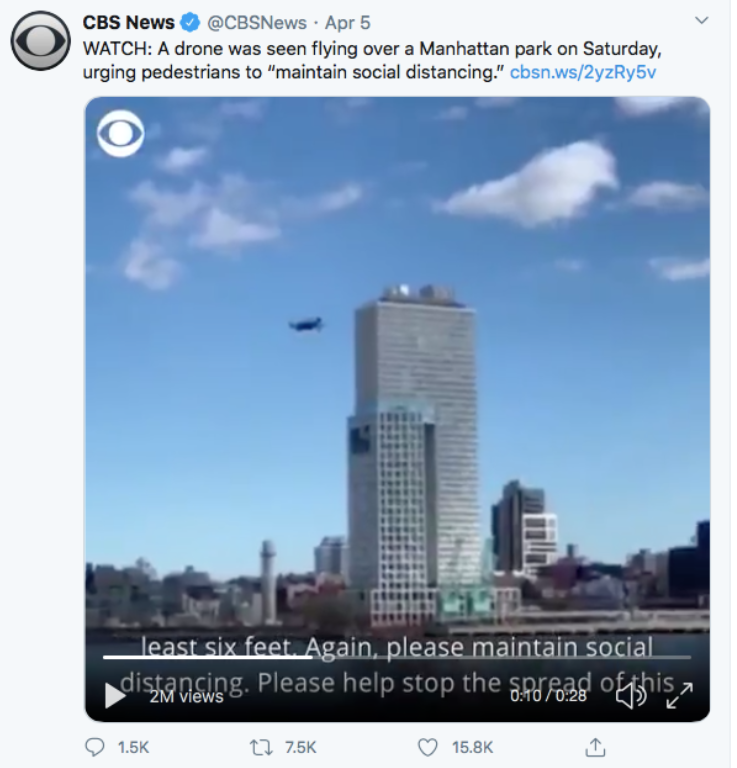
Task: Open the @CBSNews handle
Action: [x=257, y=23]
